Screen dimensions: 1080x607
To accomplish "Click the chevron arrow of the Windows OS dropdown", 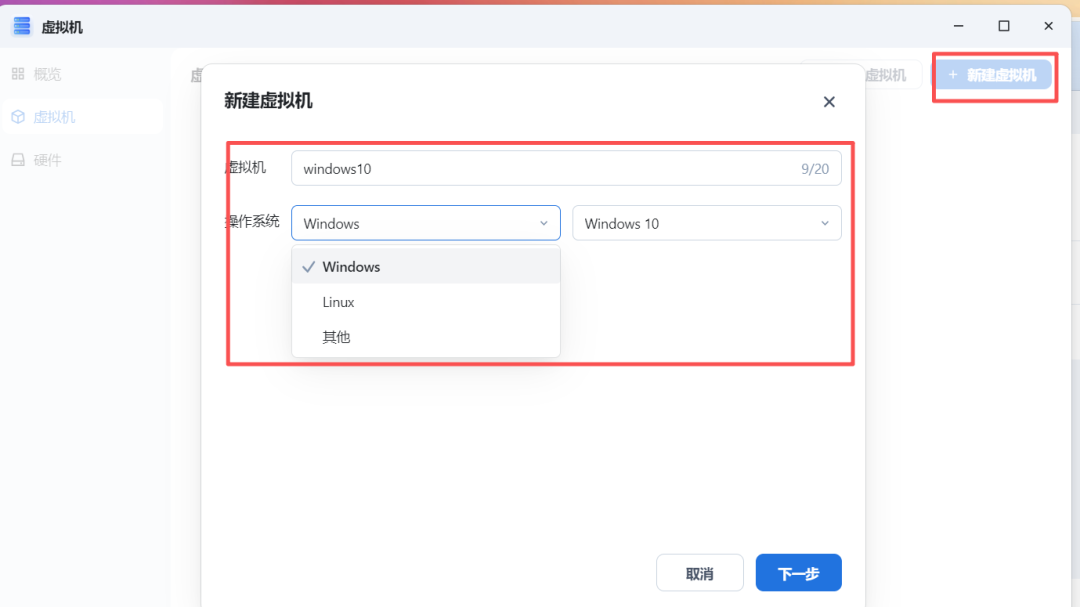I will click(543, 223).
